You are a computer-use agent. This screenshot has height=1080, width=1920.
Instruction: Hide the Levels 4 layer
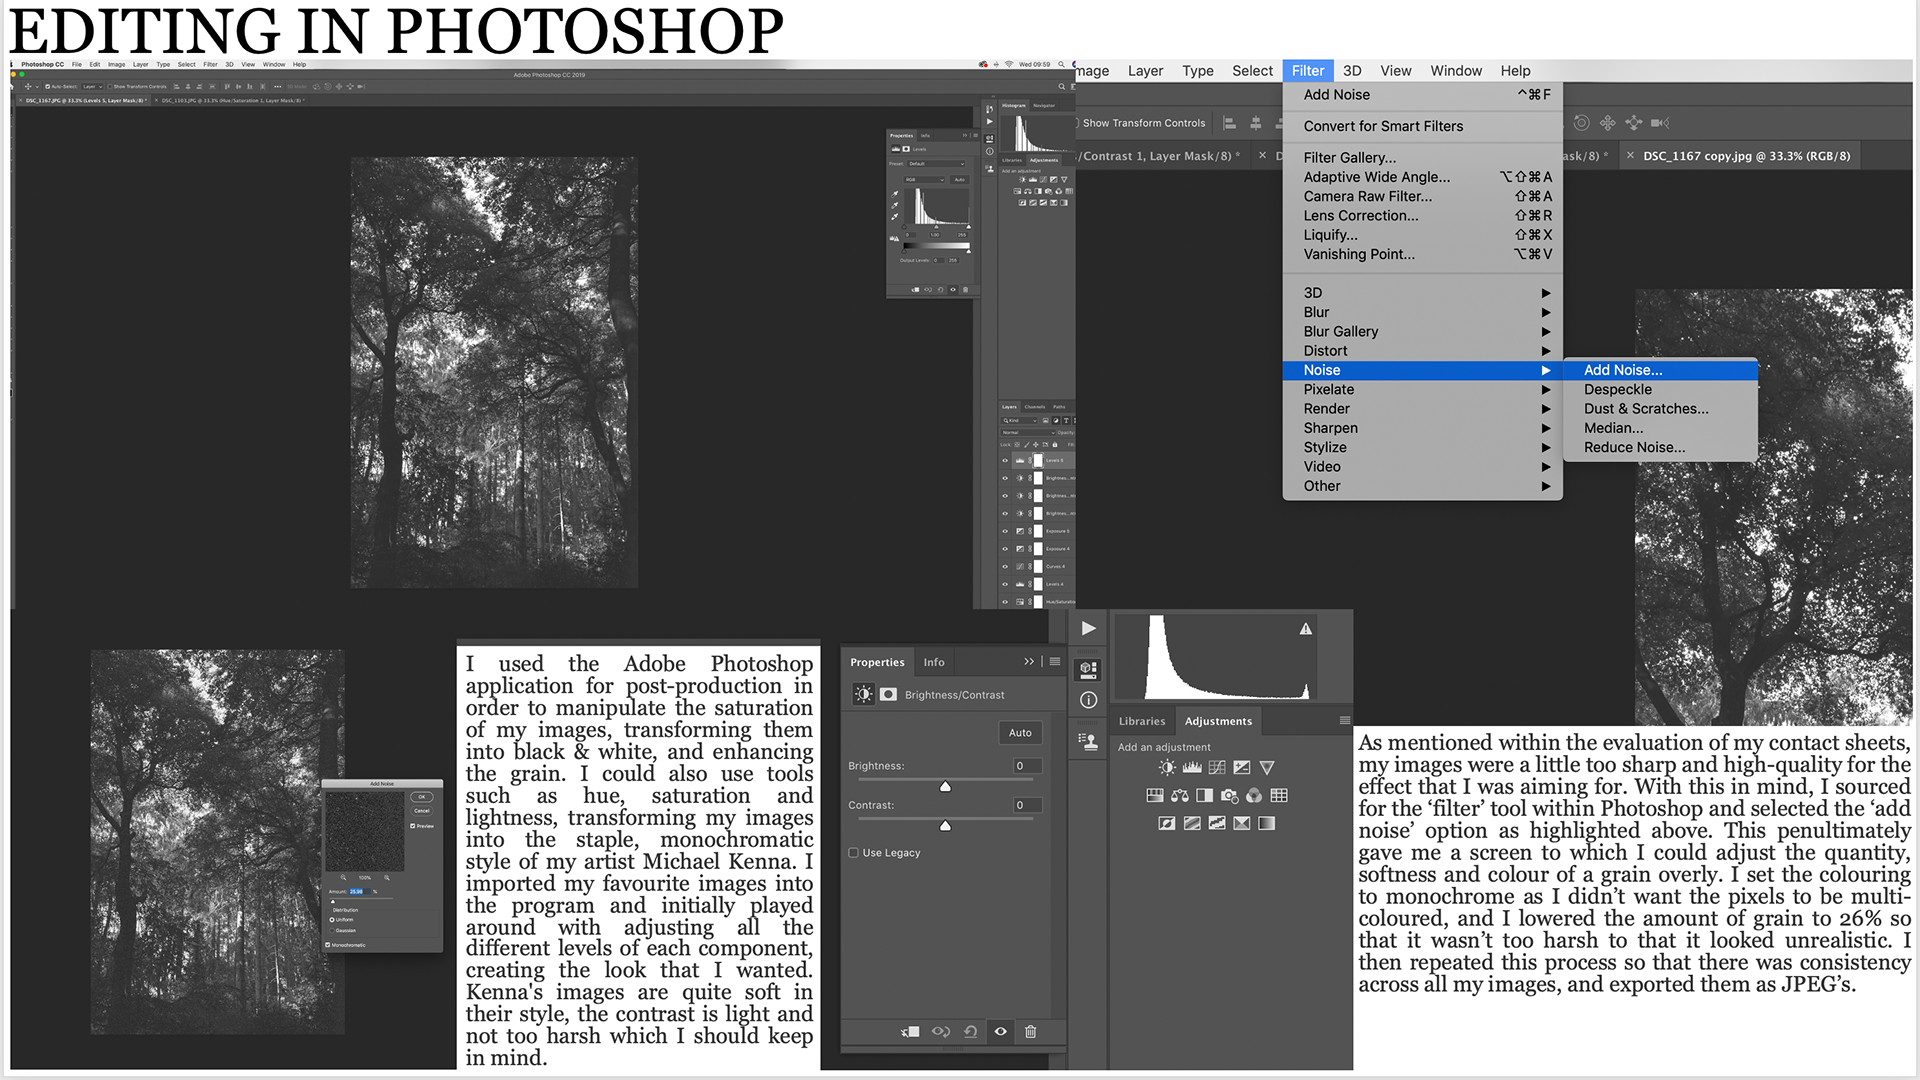coord(1005,584)
